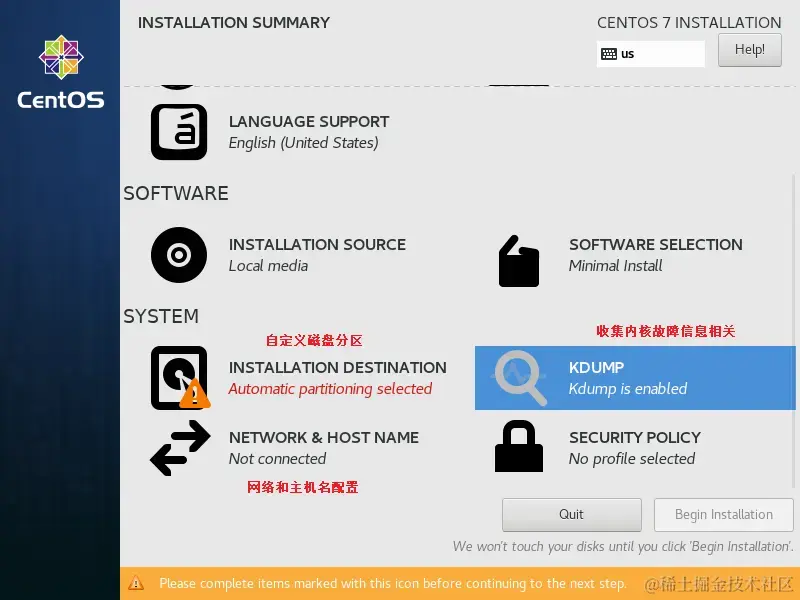Click the Quit button

pos(571,515)
